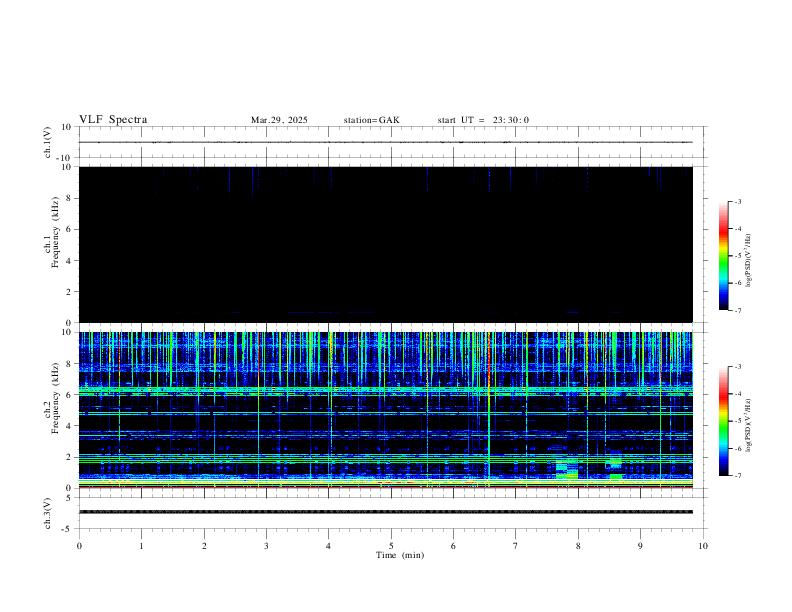Click time axis tick label '5'

coord(391,546)
